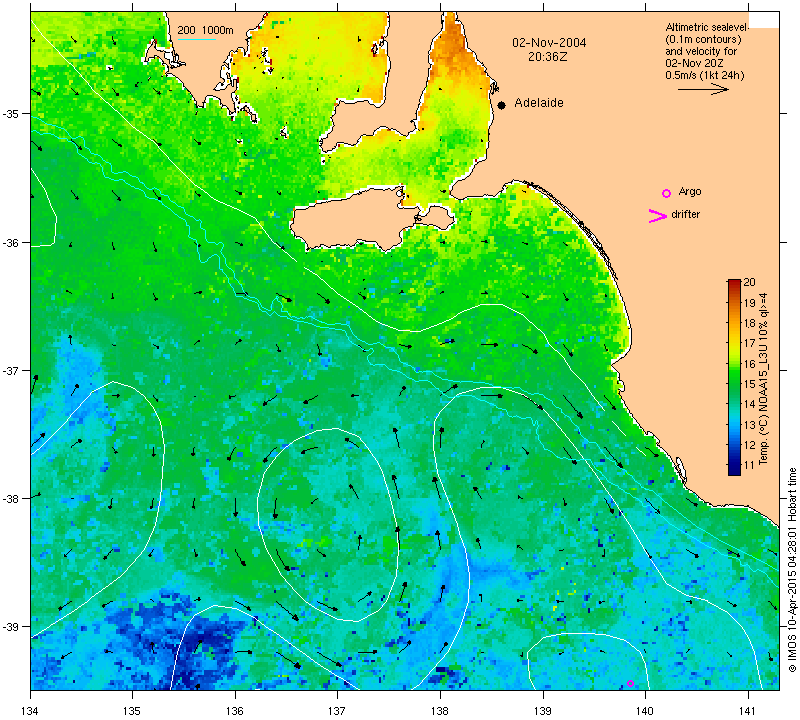
Task: Click latitude axis label -36
Action: pyautogui.click(x=10, y=242)
